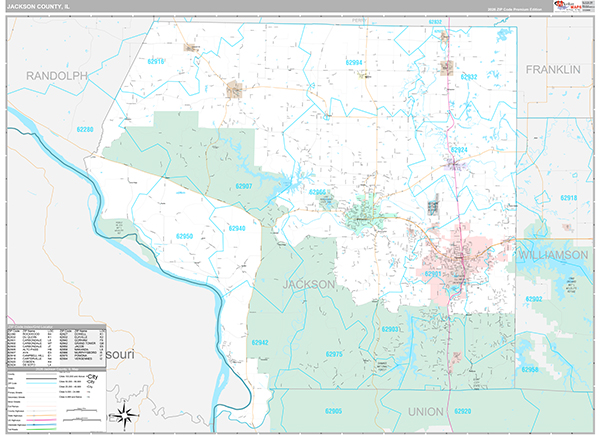Click the pink US Highway legend line
Image resolution: width=600 pixels, height=435 pixels.
click(42, 420)
